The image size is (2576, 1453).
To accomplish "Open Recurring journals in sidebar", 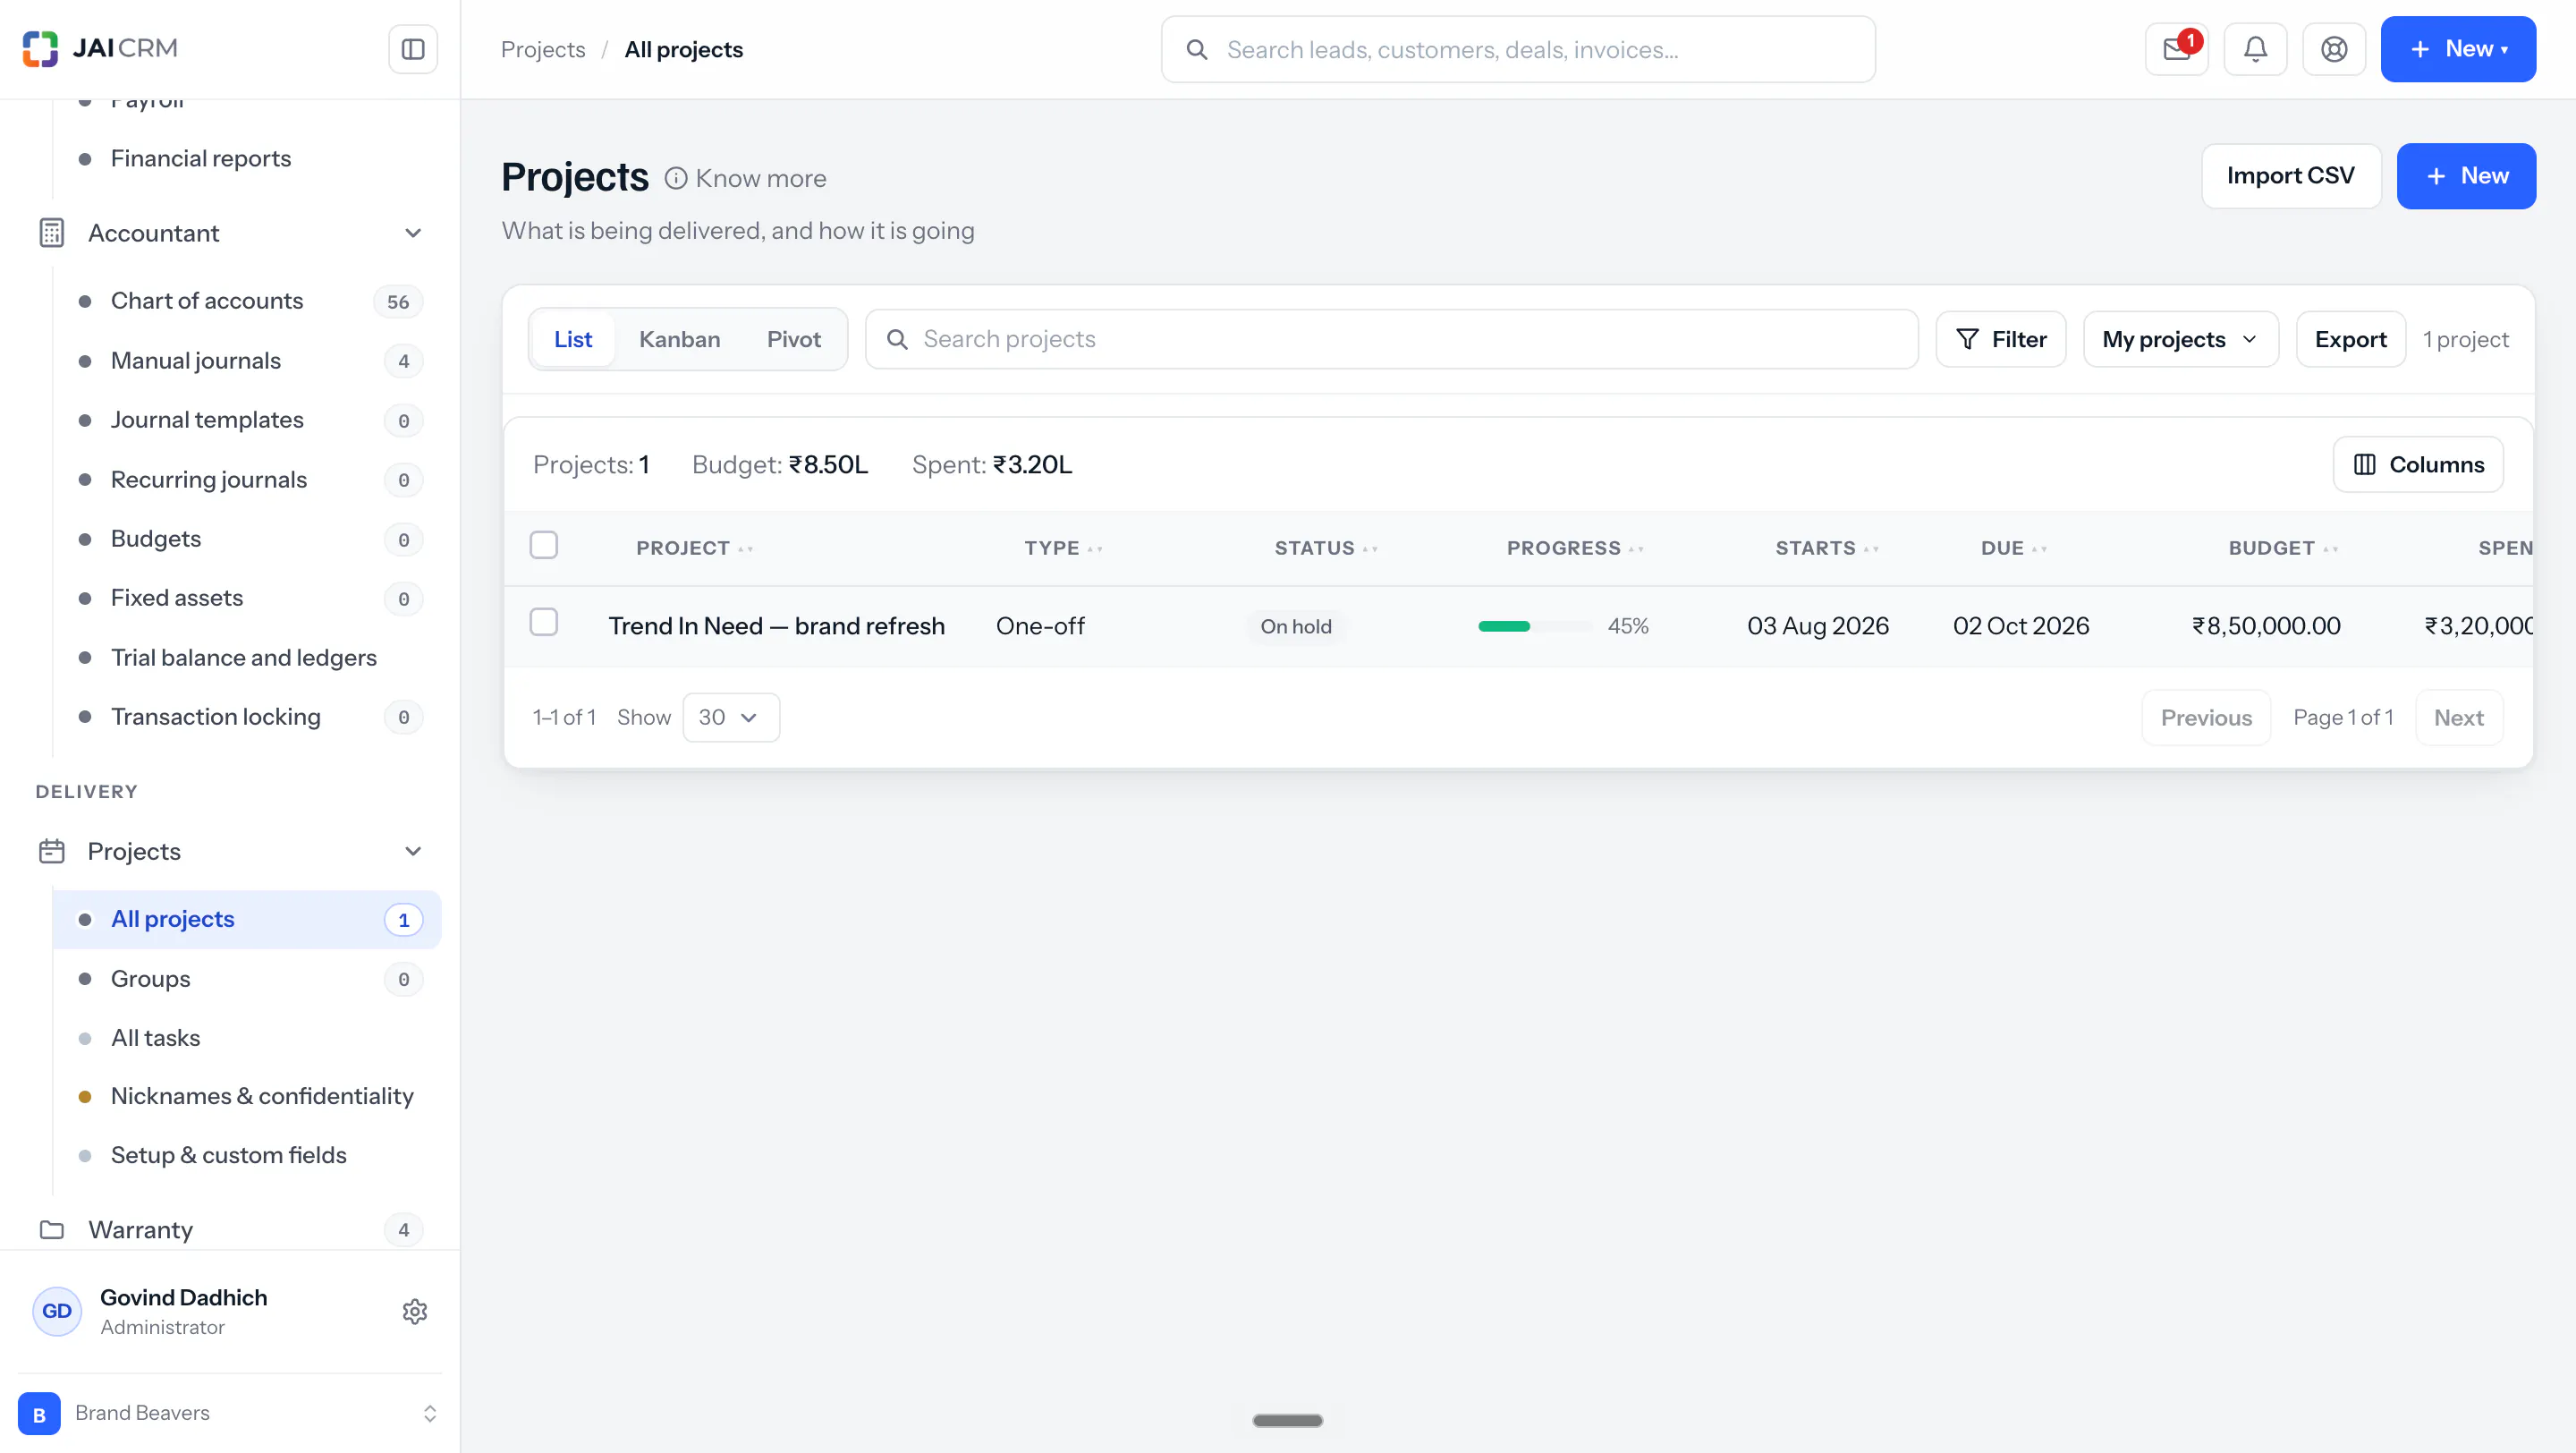I will coord(247,480).
